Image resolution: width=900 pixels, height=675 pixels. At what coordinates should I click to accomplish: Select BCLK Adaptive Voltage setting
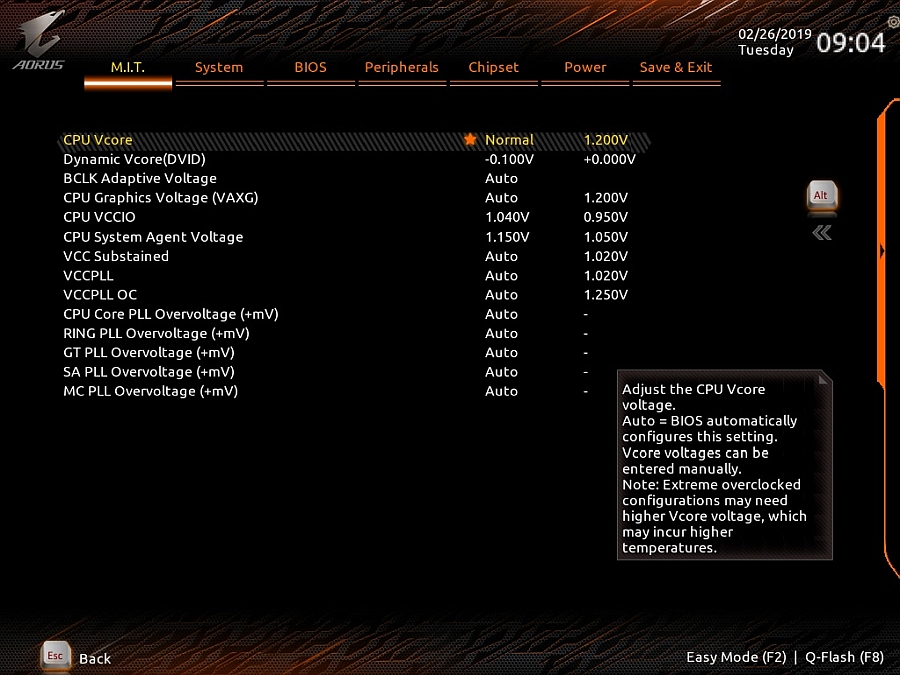[140, 179]
